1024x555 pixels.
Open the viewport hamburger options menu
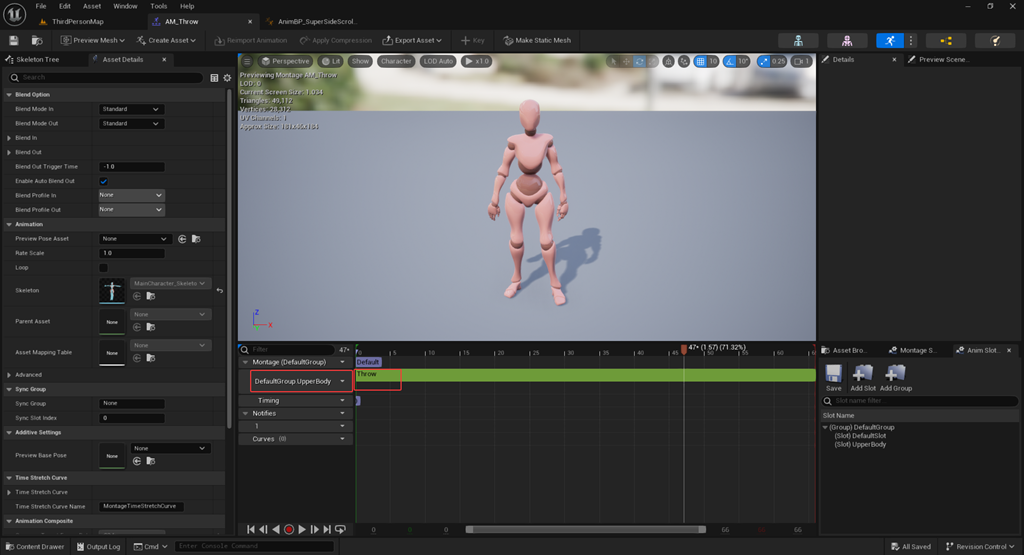point(247,61)
